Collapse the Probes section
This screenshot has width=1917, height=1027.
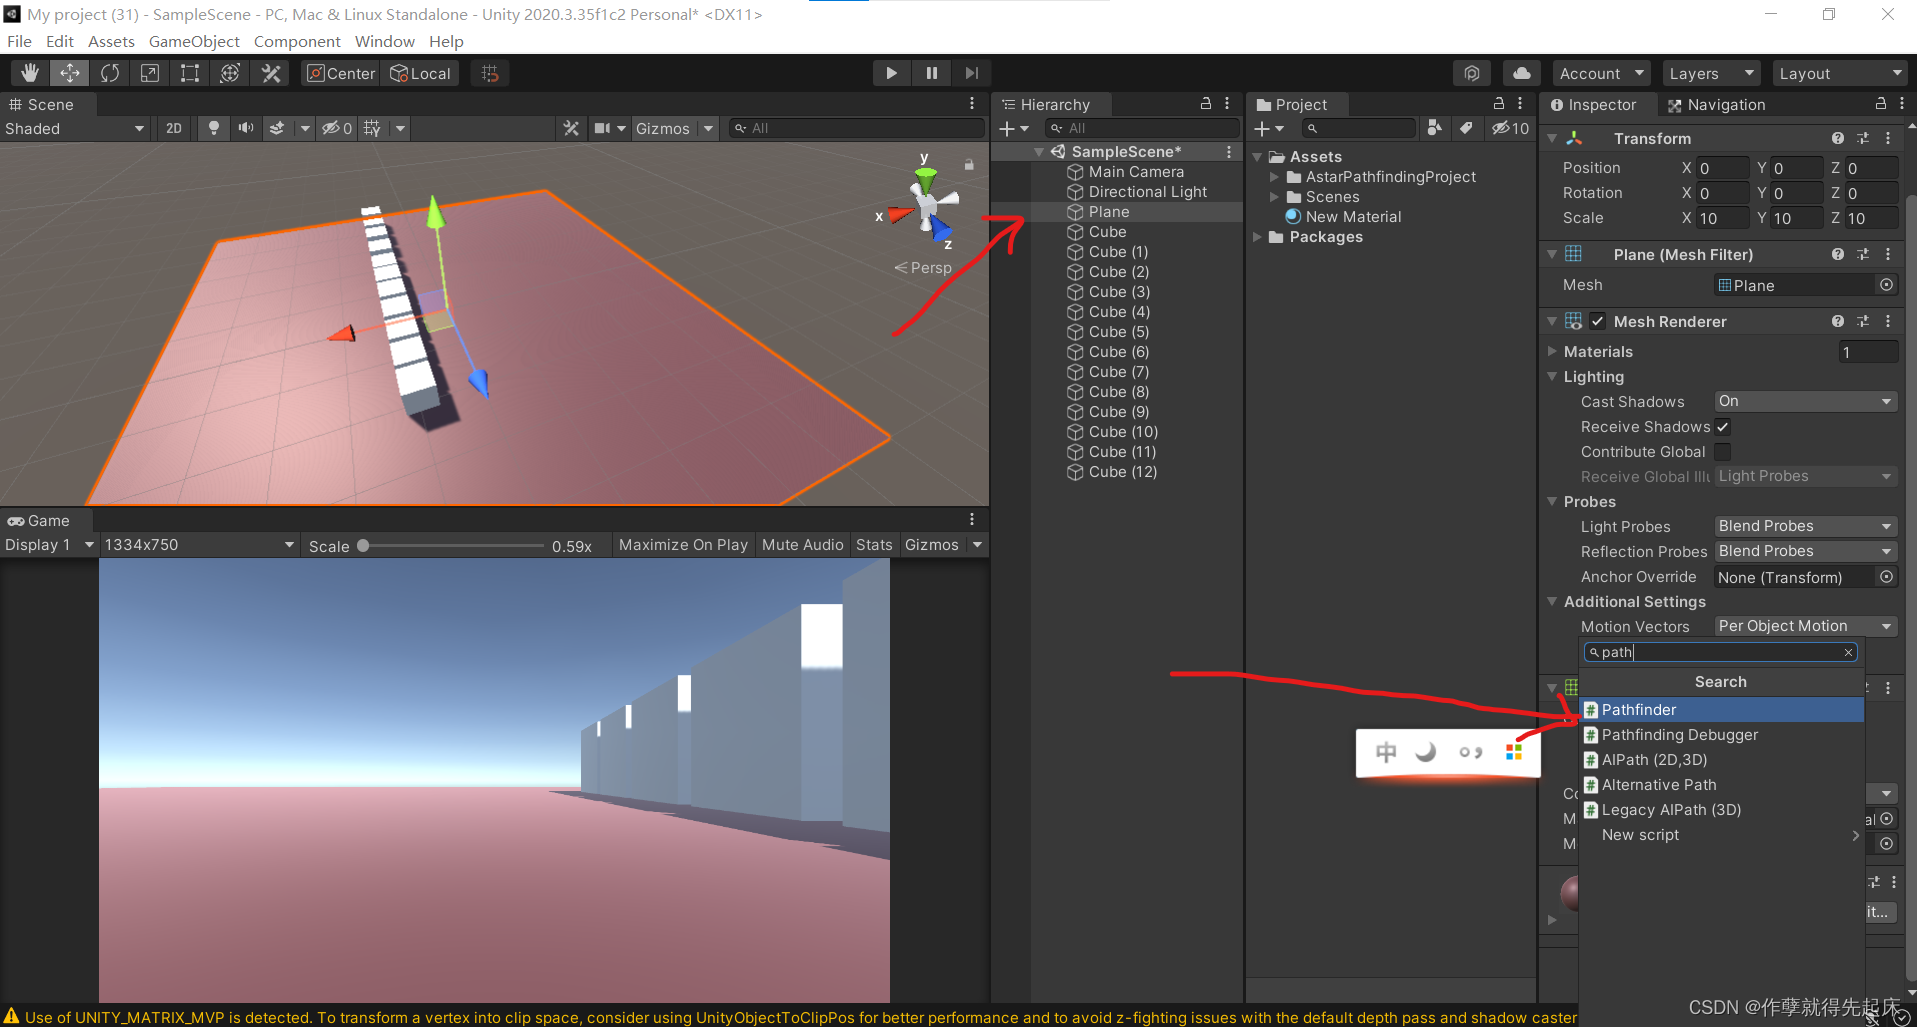[x=1552, y=502]
